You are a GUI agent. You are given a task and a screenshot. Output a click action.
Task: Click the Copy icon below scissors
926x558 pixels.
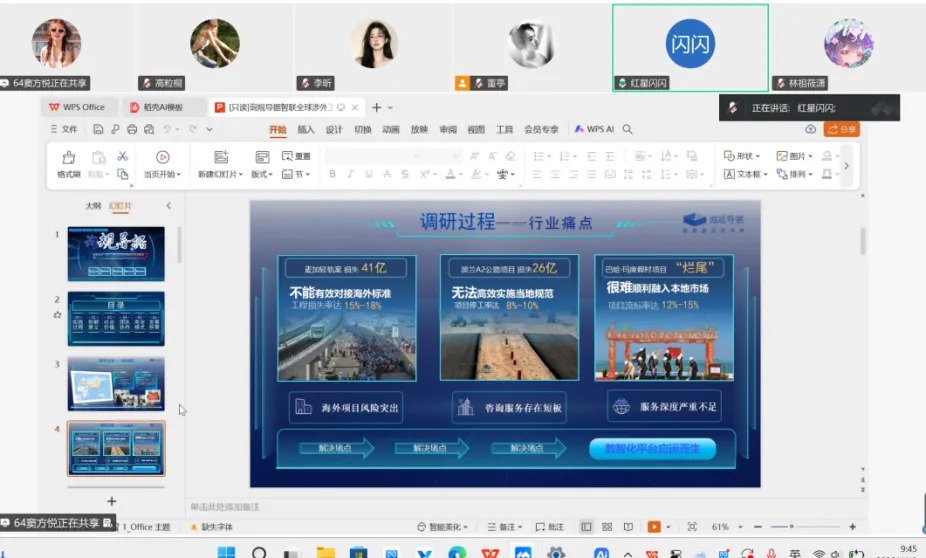pos(122,174)
